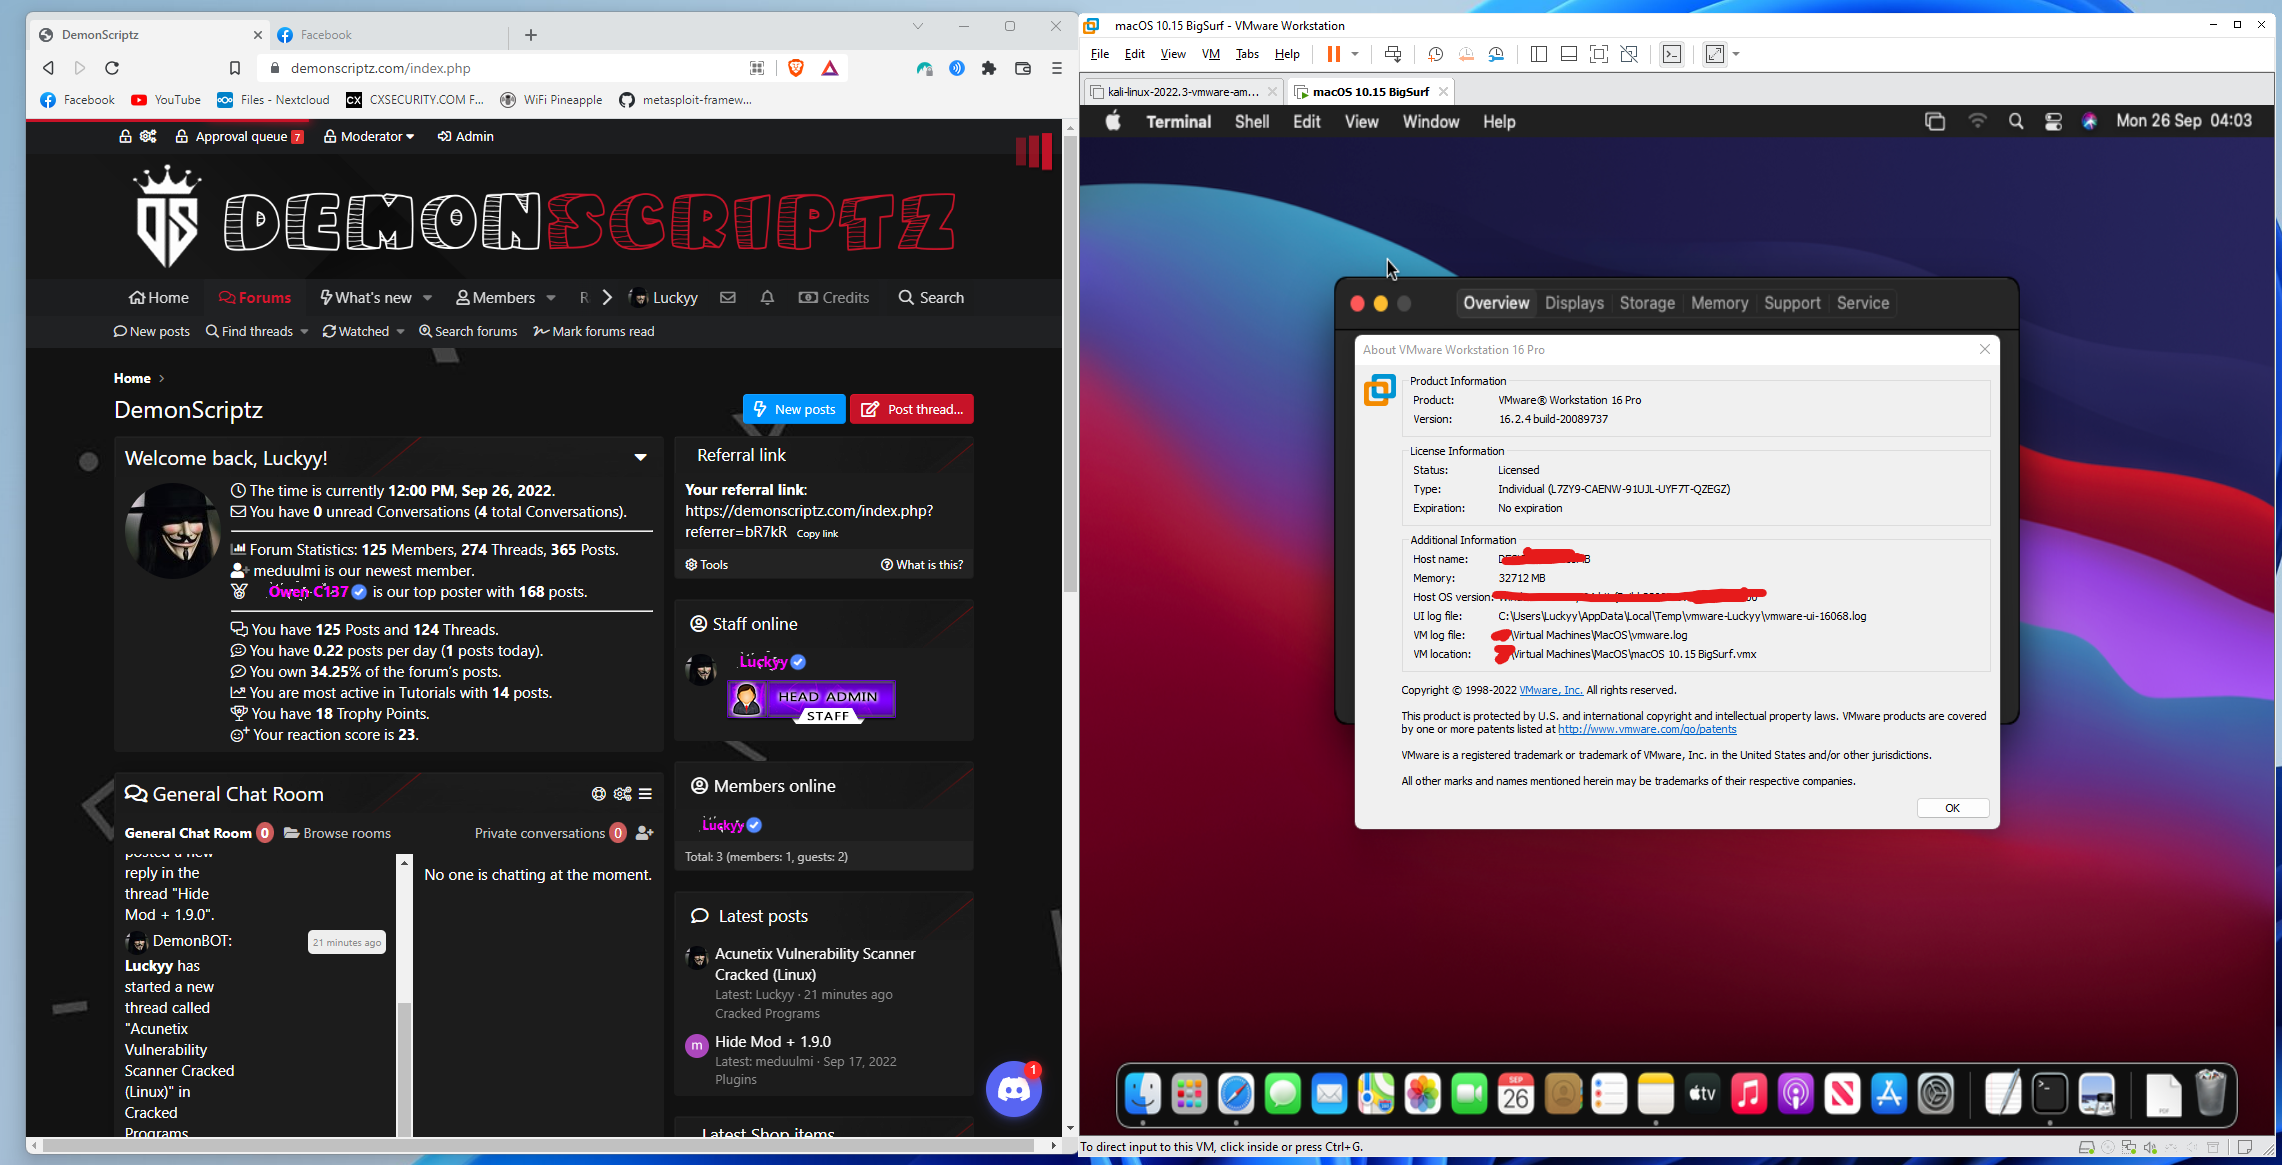The height and width of the screenshot is (1165, 2282).
Task: Click VMware Unity mode icon
Action: (x=1629, y=54)
